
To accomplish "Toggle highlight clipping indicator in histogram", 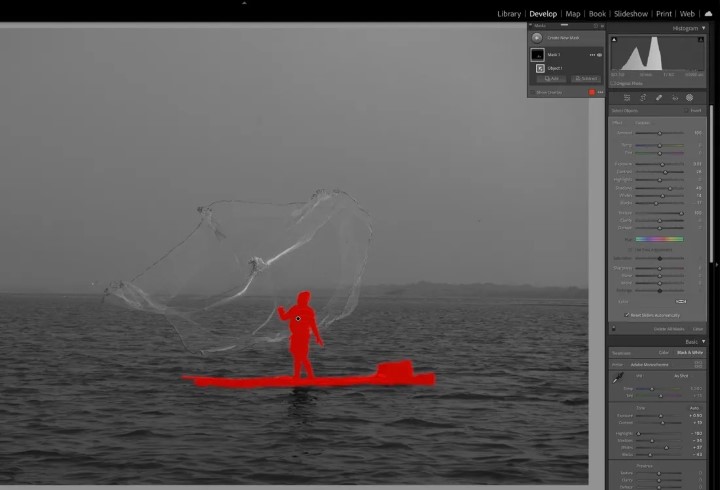I will tap(701, 39).
